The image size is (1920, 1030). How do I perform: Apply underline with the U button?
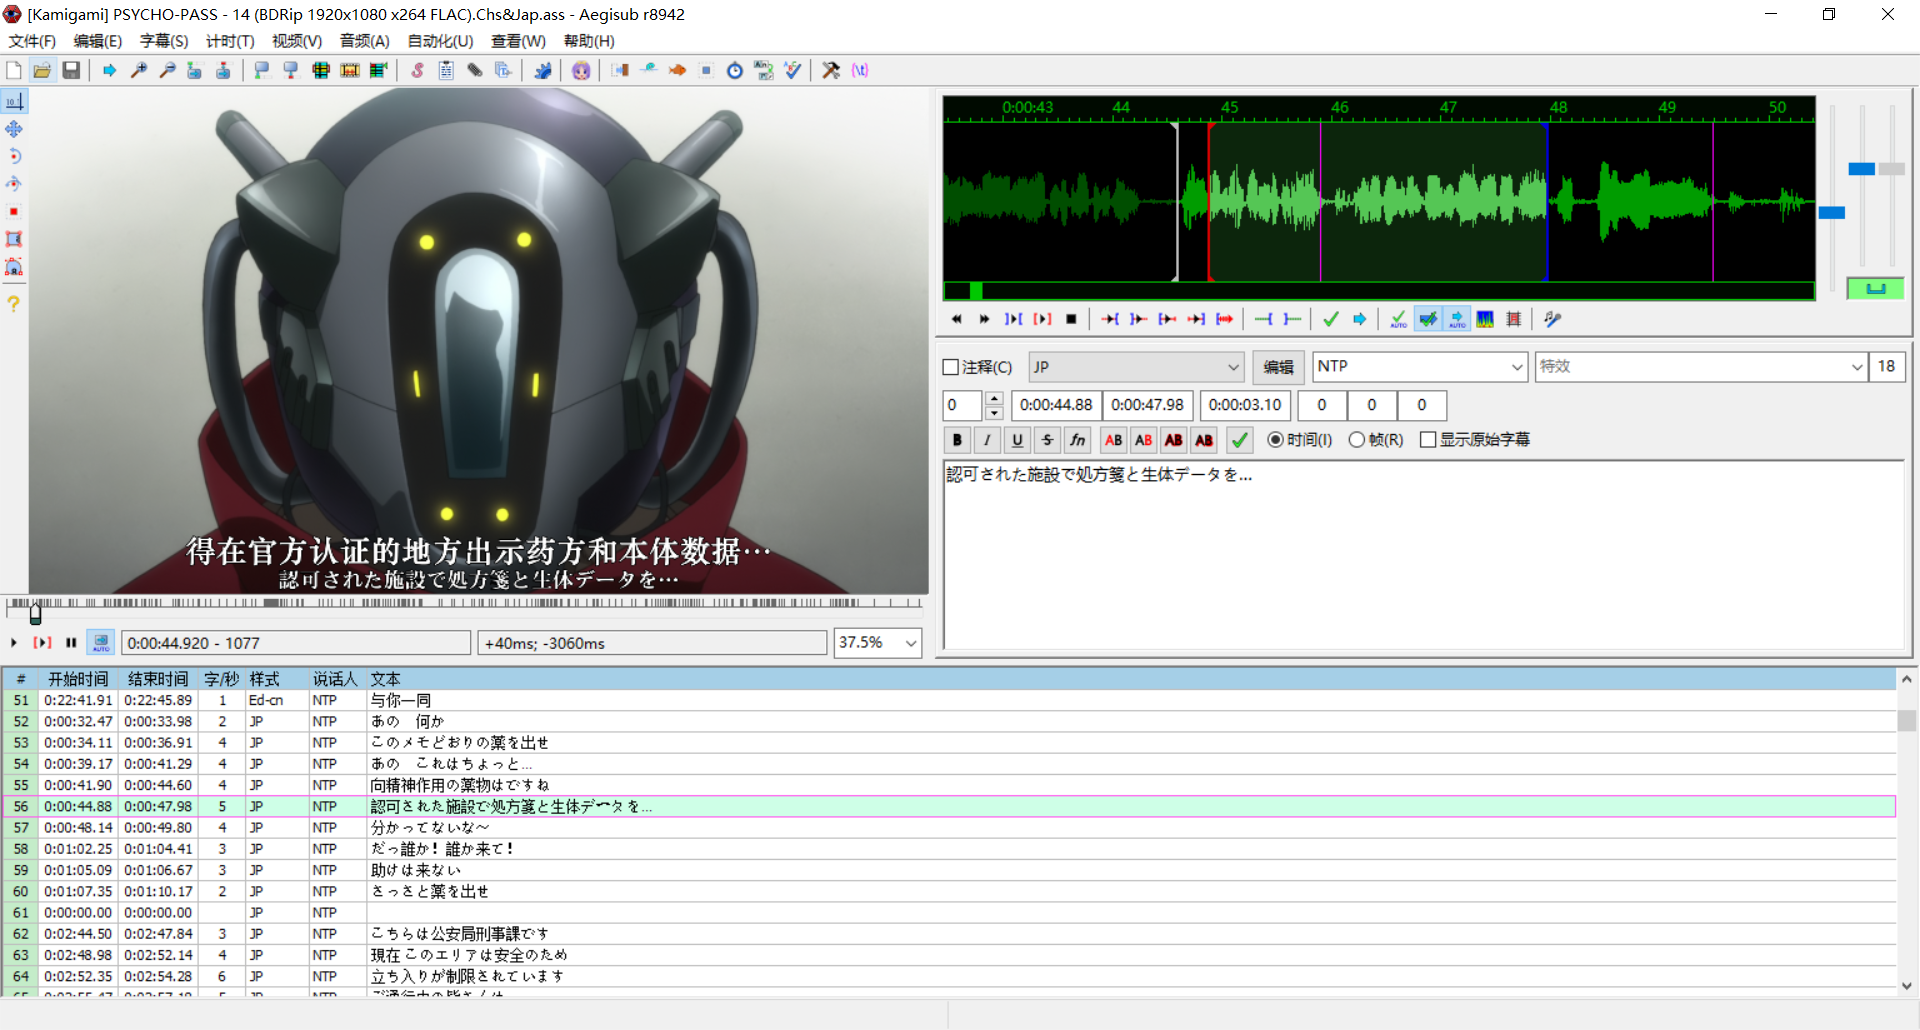tap(1017, 440)
